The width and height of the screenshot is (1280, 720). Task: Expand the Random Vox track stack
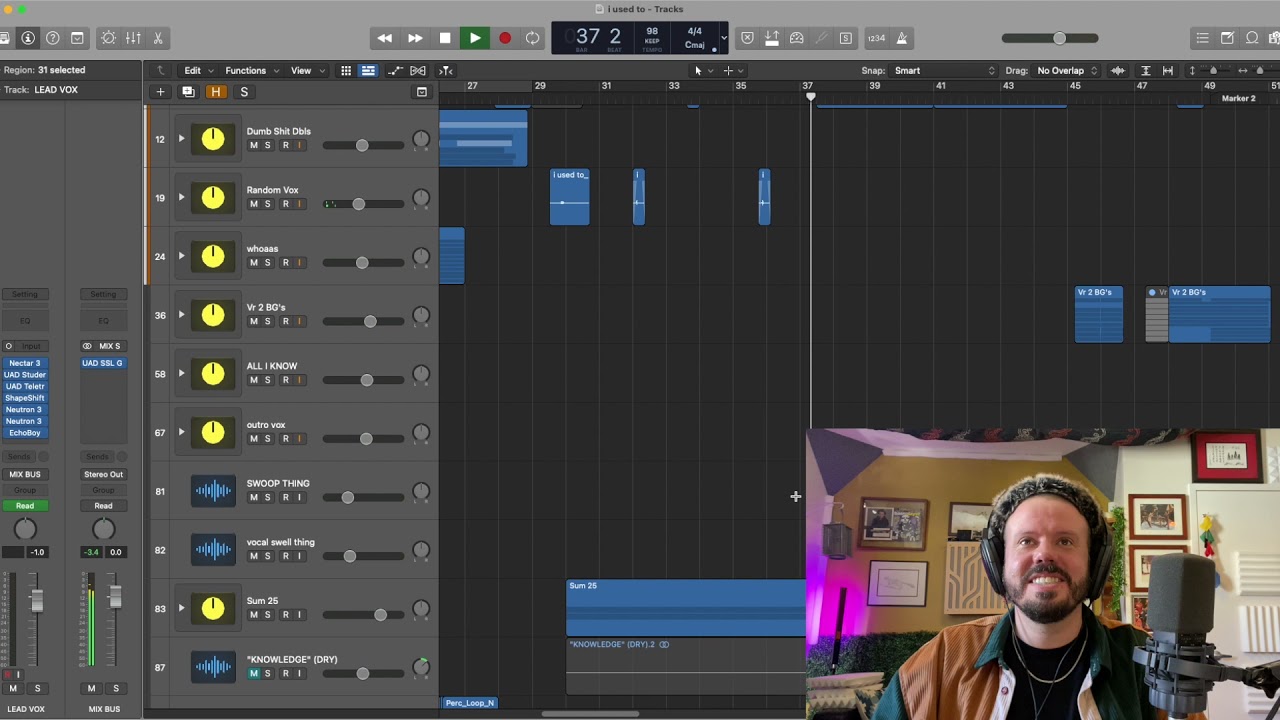tap(182, 198)
